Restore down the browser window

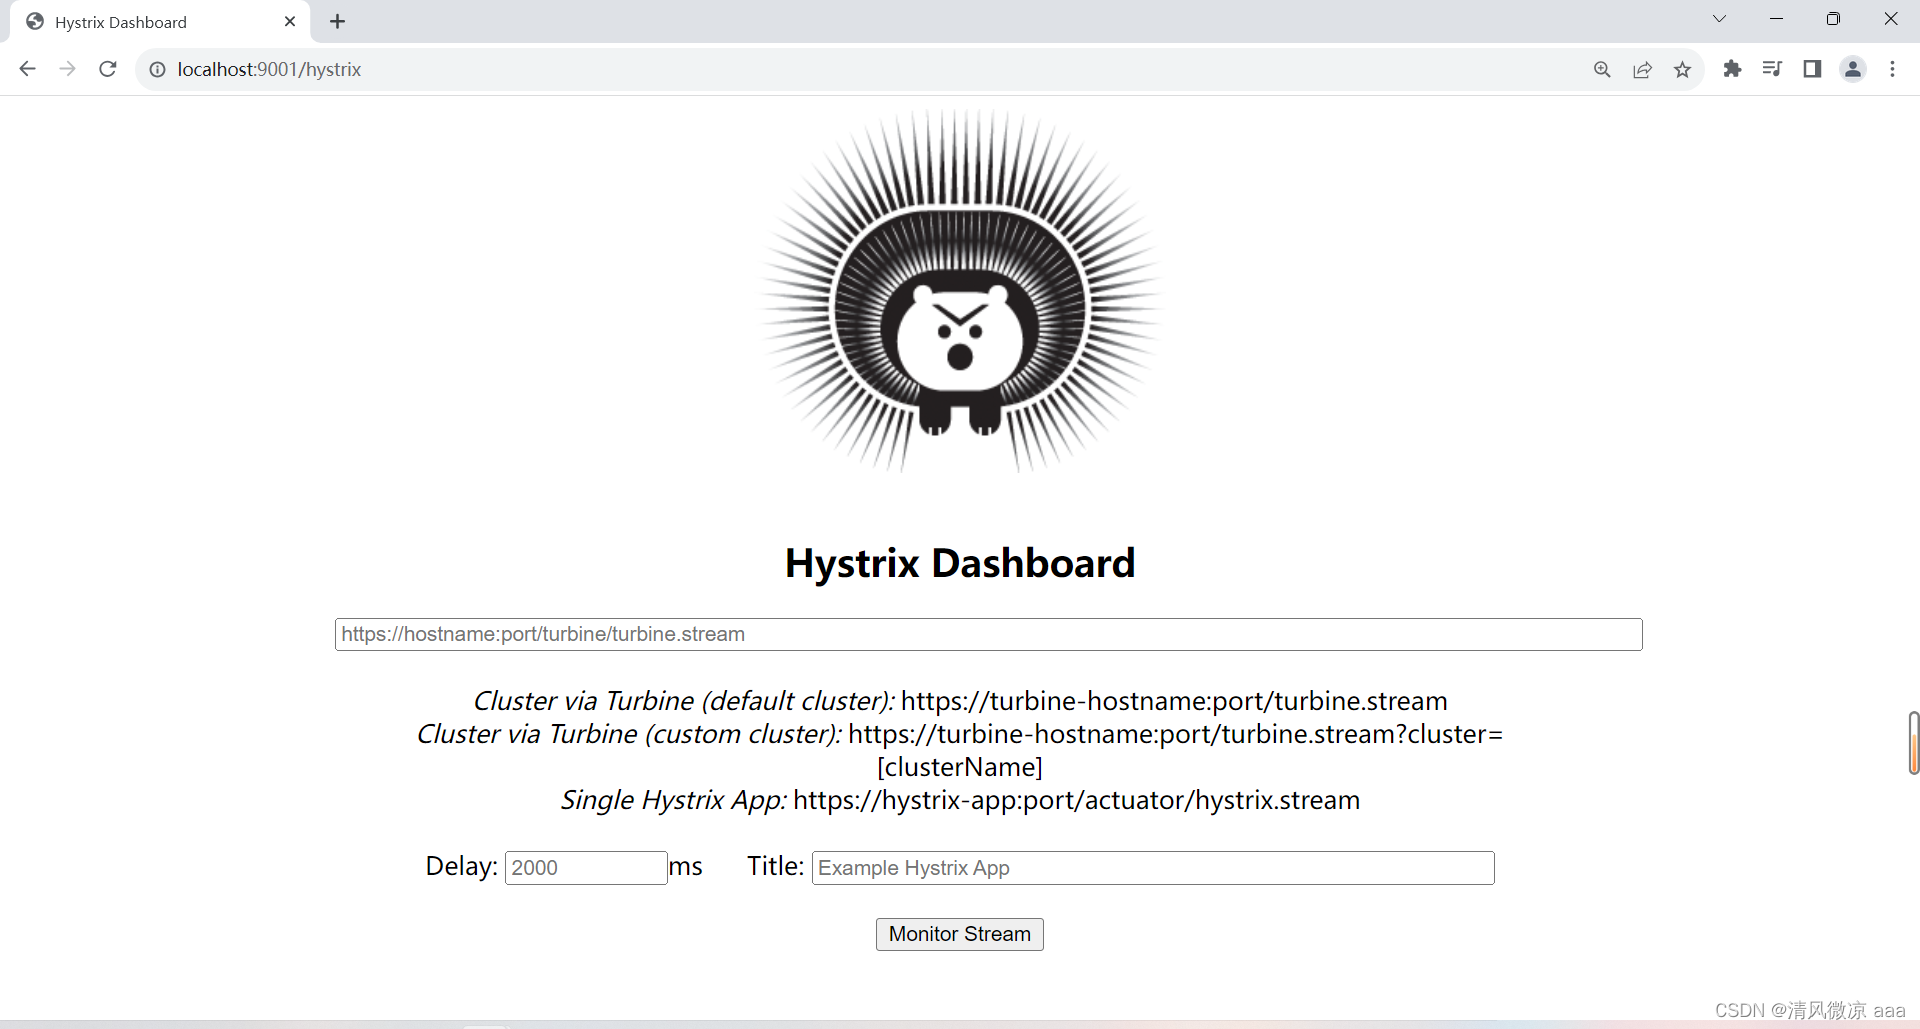coord(1833,19)
